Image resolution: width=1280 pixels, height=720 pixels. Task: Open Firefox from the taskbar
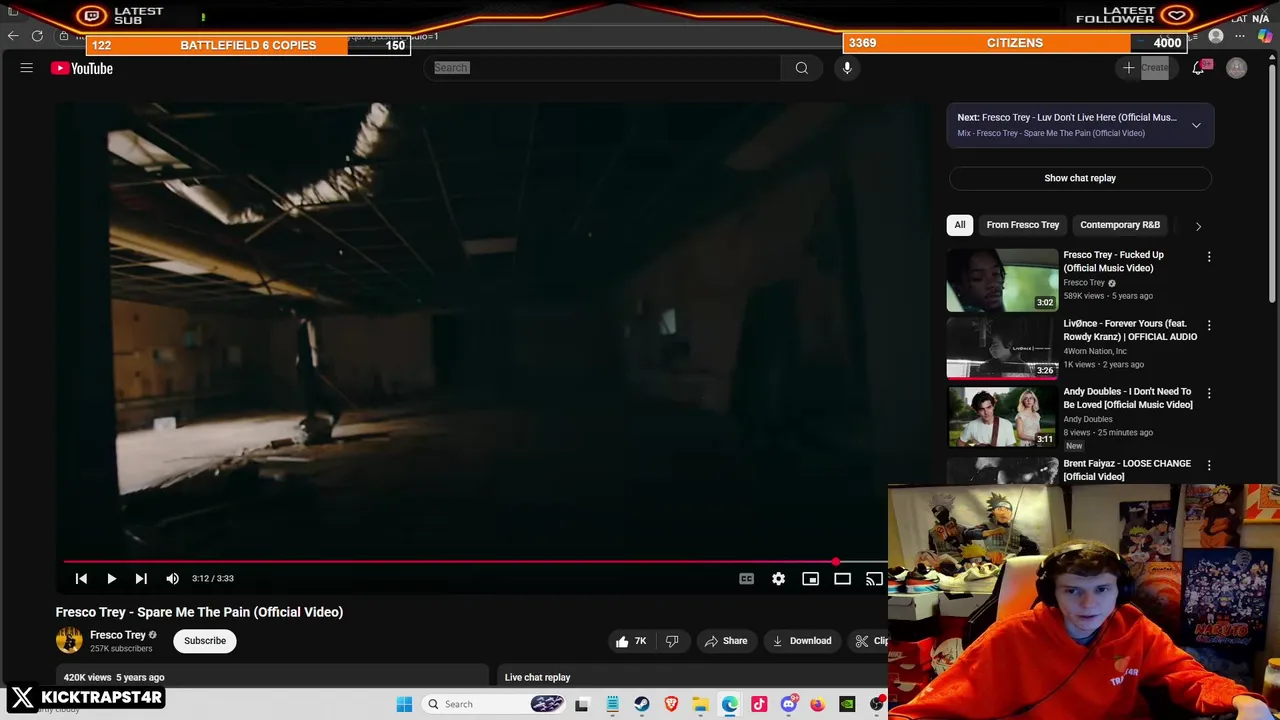point(818,704)
